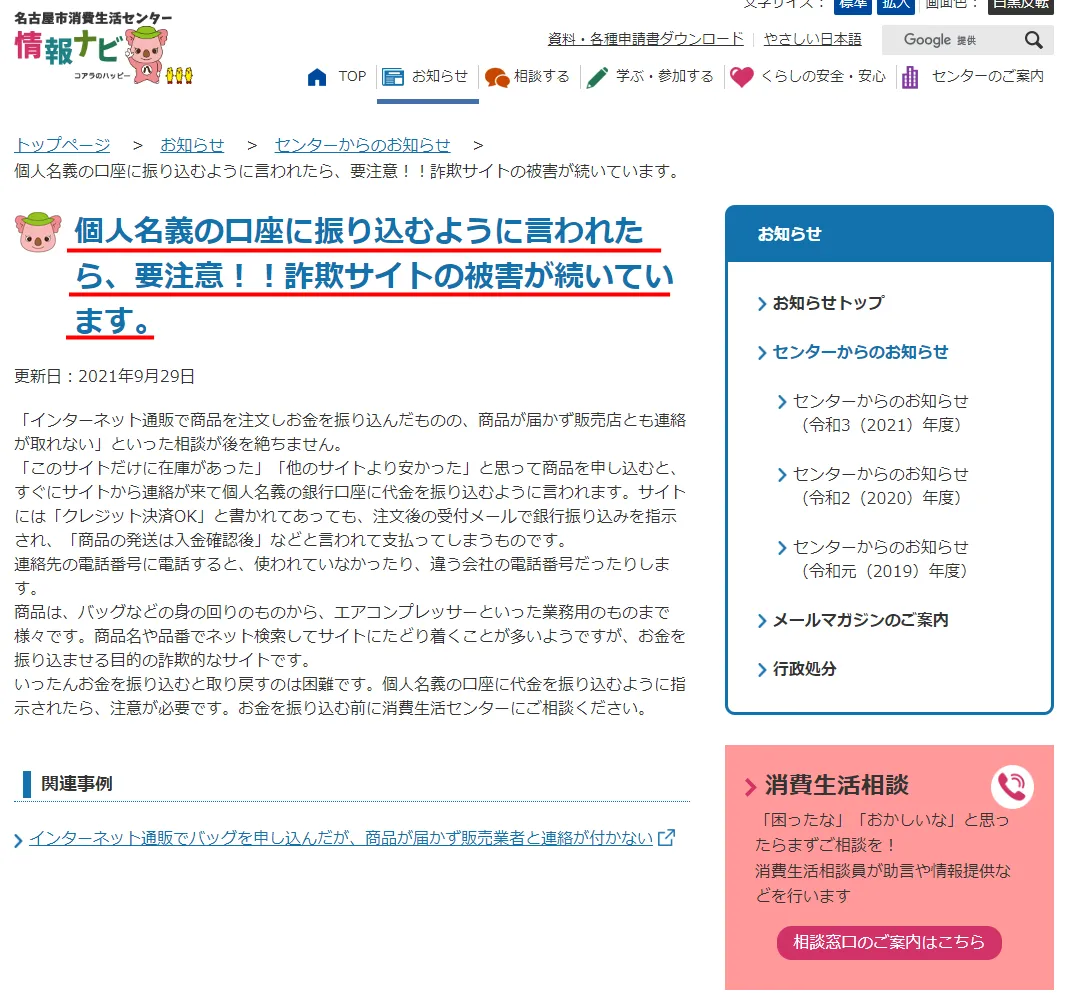This screenshot has width=1066, height=1007.
Task: Click 相談窓口のご案内はこちら button
Action: pyautogui.click(x=888, y=942)
